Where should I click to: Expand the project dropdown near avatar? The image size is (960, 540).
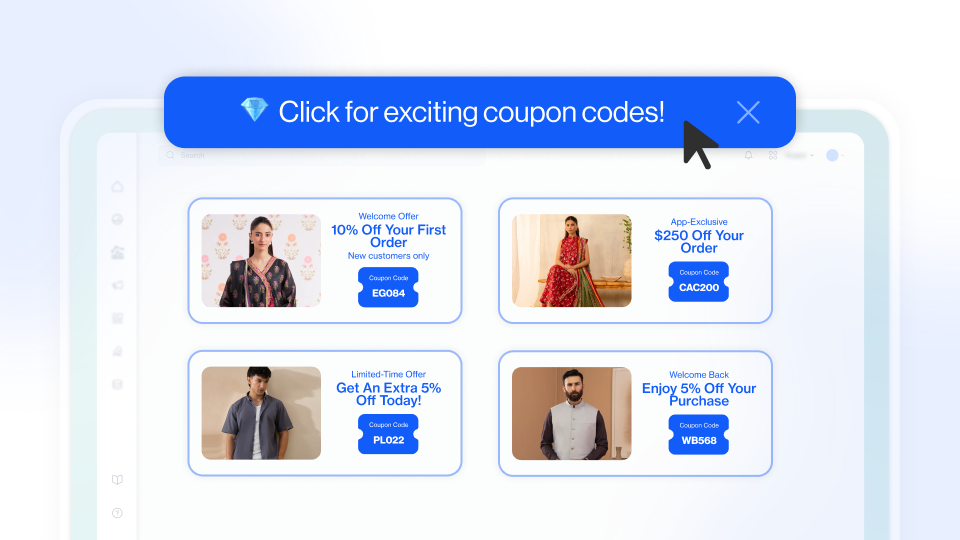800,156
